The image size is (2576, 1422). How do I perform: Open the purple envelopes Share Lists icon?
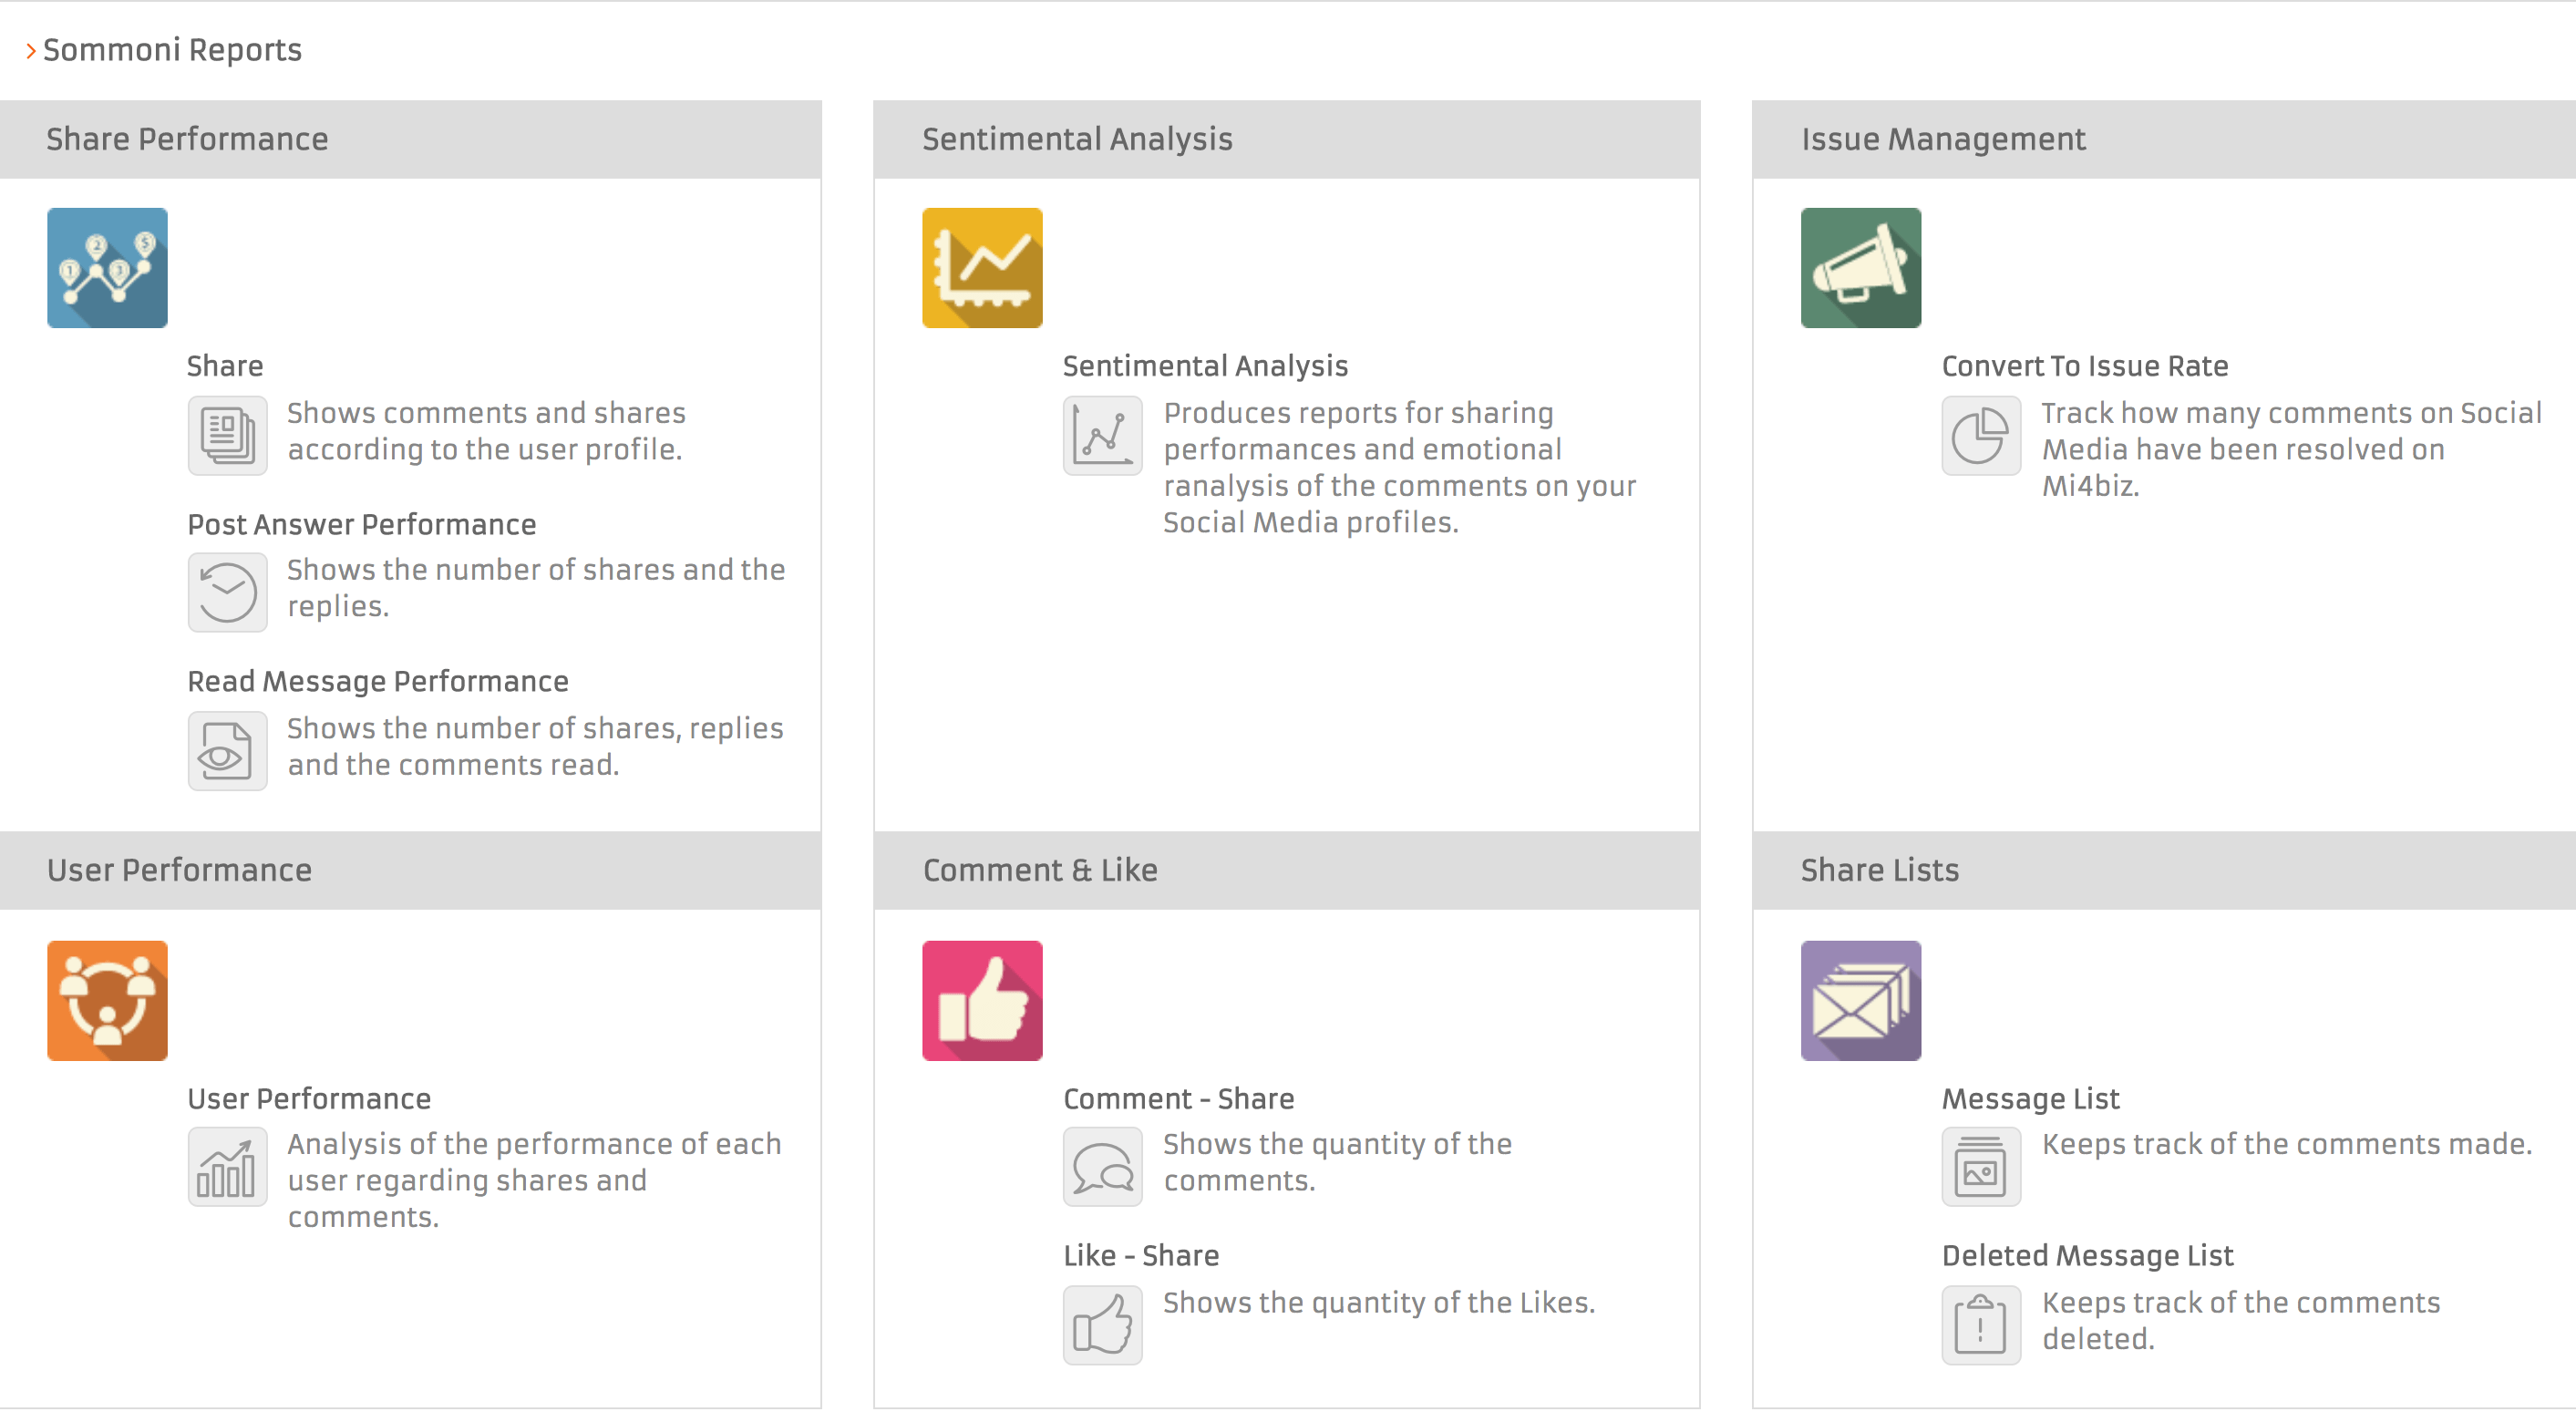[x=1861, y=1001]
